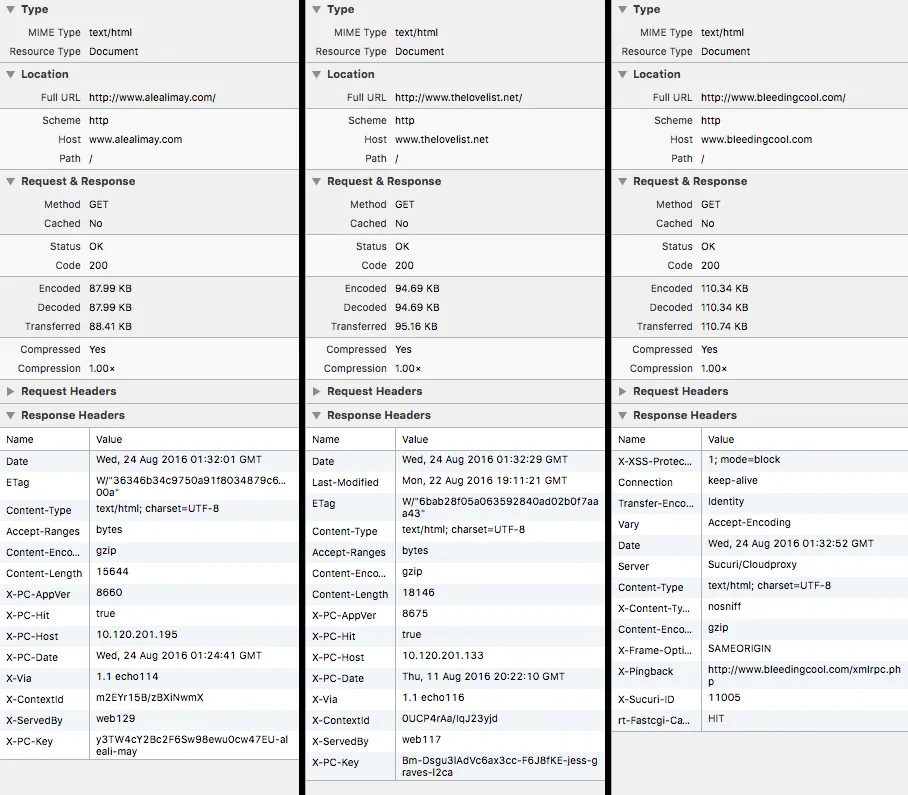Collapse Type section in thelovelist panel
Viewport: 908px width, 795px height.
(316, 9)
